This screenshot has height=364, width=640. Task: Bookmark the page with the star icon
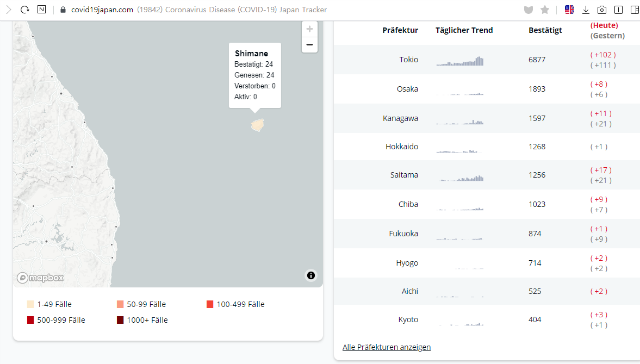[544, 9]
